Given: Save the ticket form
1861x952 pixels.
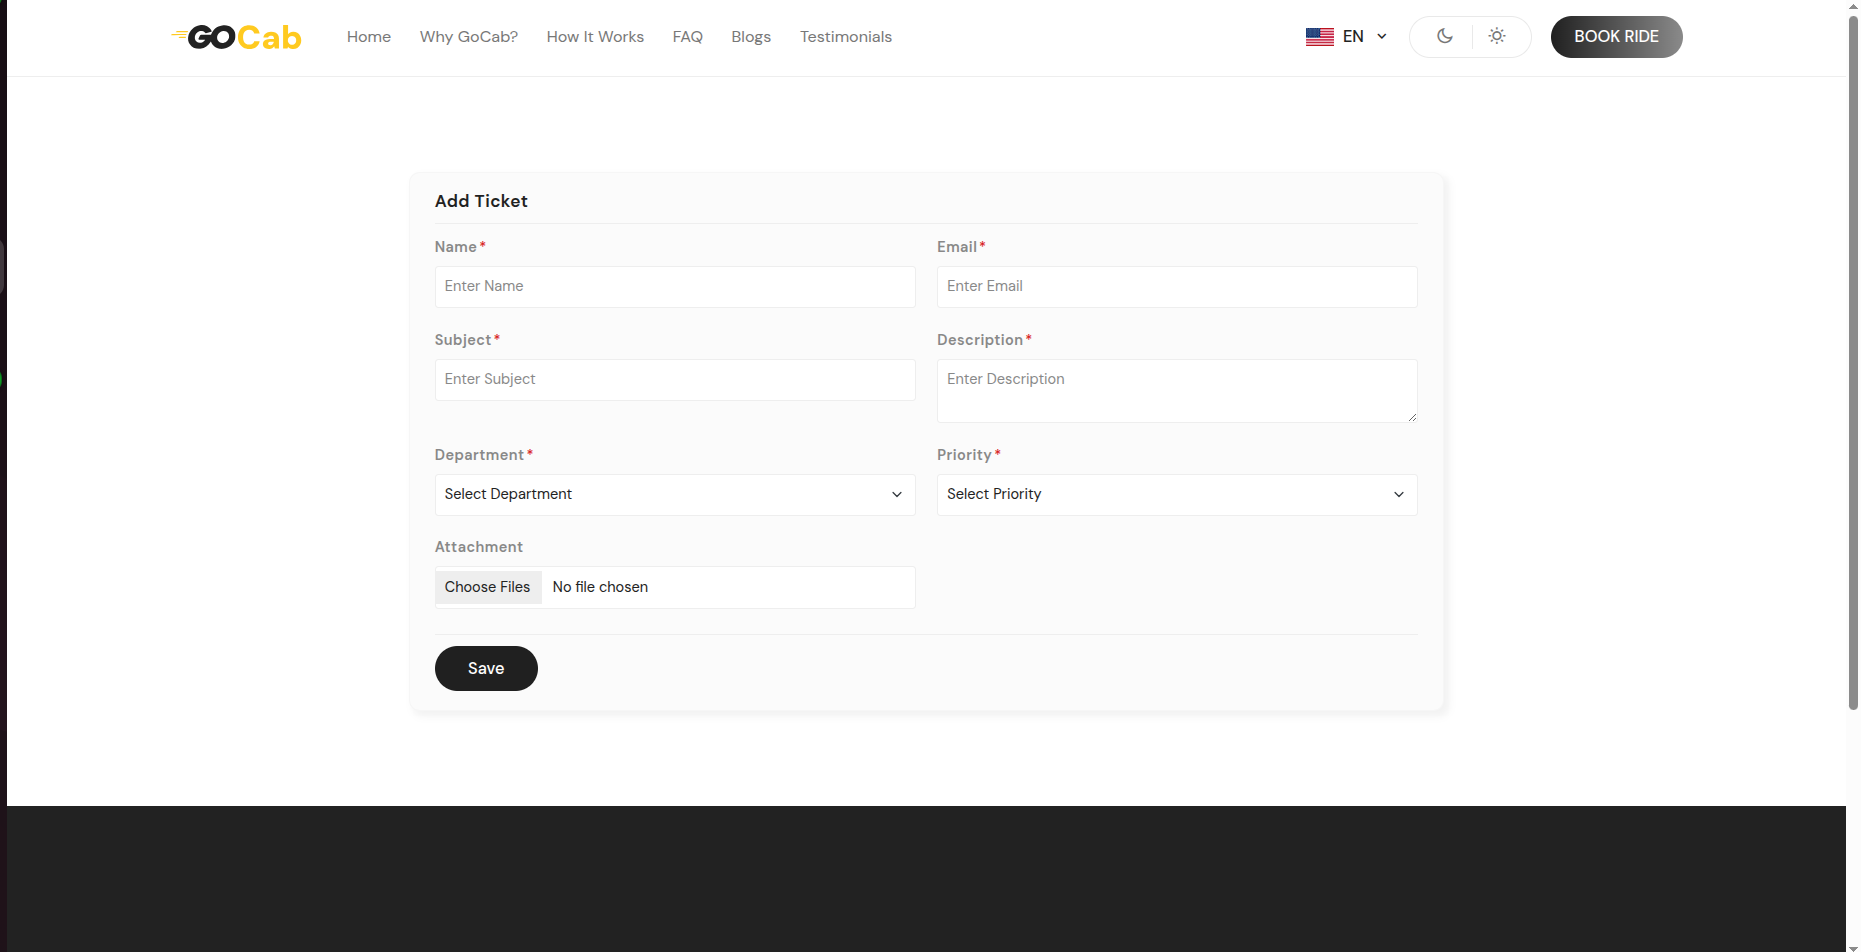Looking at the screenshot, I should tap(486, 669).
